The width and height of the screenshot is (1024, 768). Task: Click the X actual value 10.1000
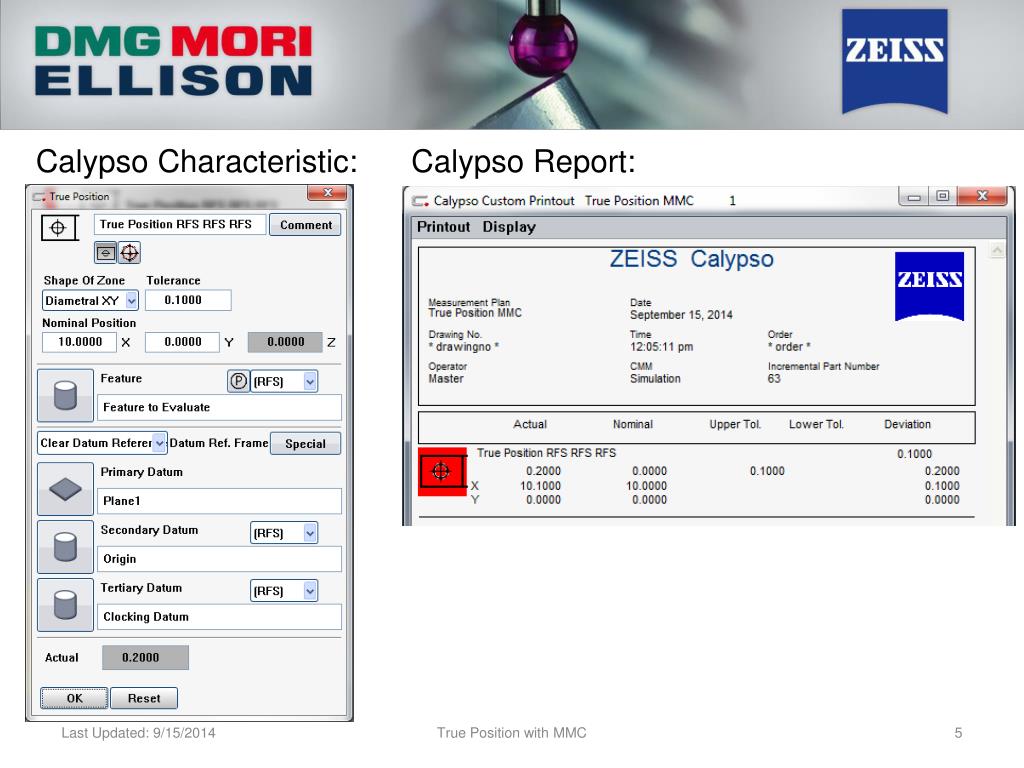540,486
